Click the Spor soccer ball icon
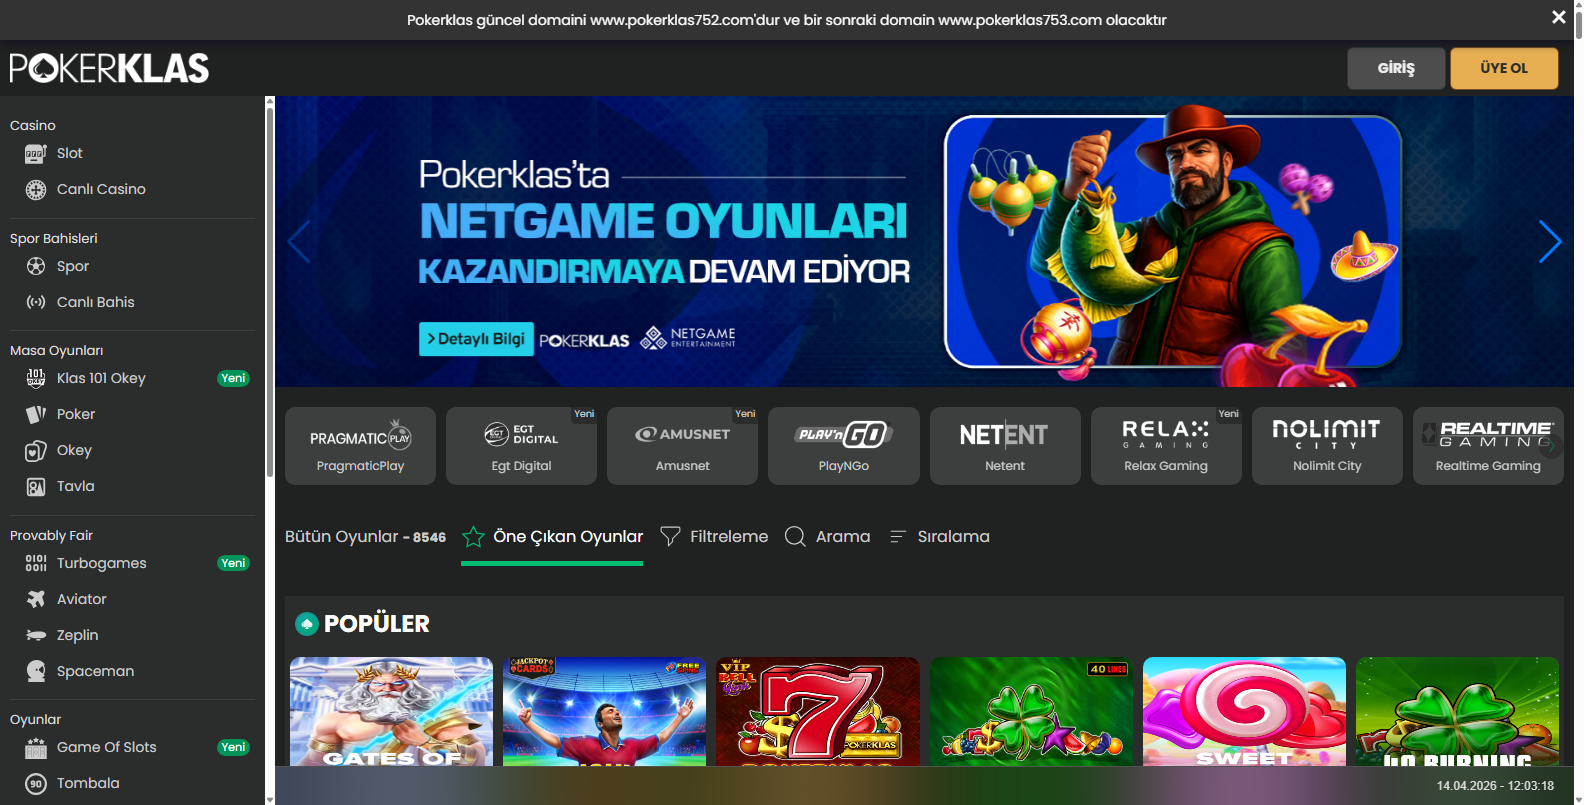This screenshot has width=1584, height=805. pos(36,266)
